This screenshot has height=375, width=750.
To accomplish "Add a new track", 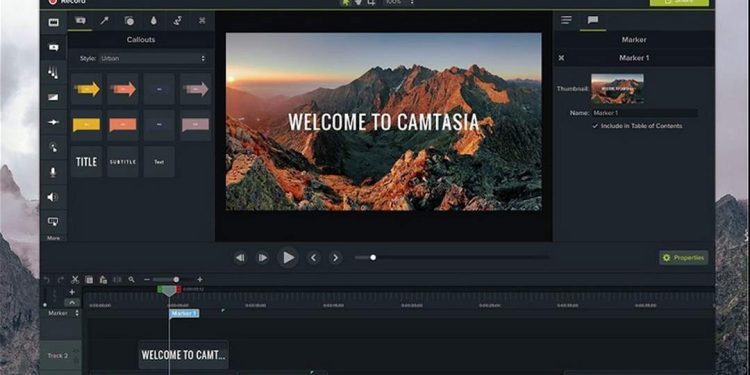I will [72, 292].
